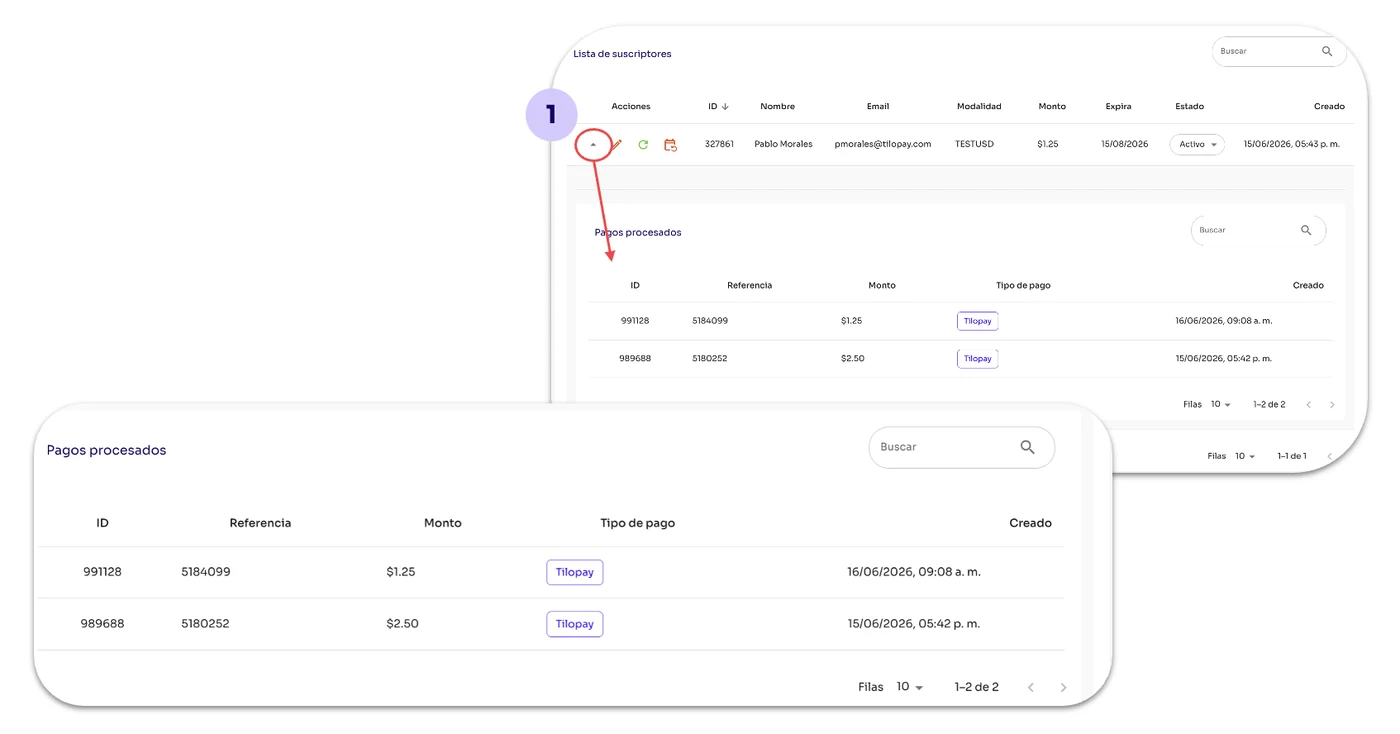
Task: Click the green renew icon for subscriber 327861
Action: click(x=643, y=145)
